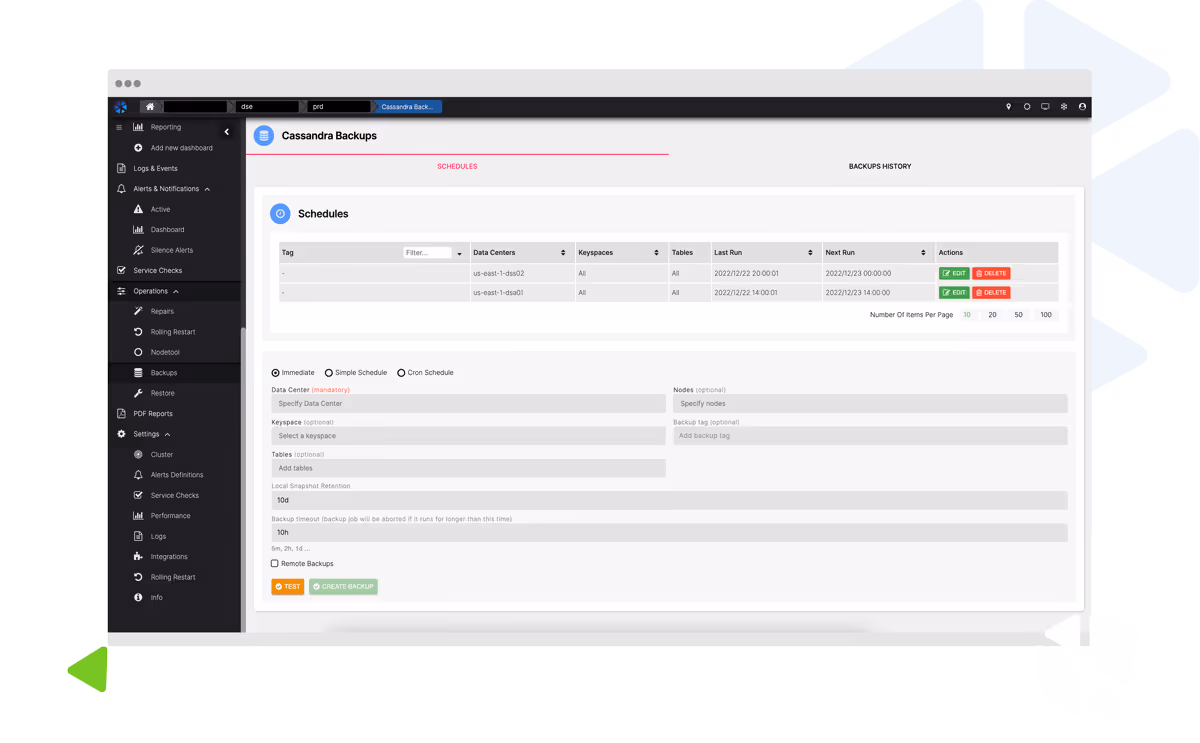Click the monitor icon in top bar
Viewport: 1200px width, 743px height.
(1045, 107)
